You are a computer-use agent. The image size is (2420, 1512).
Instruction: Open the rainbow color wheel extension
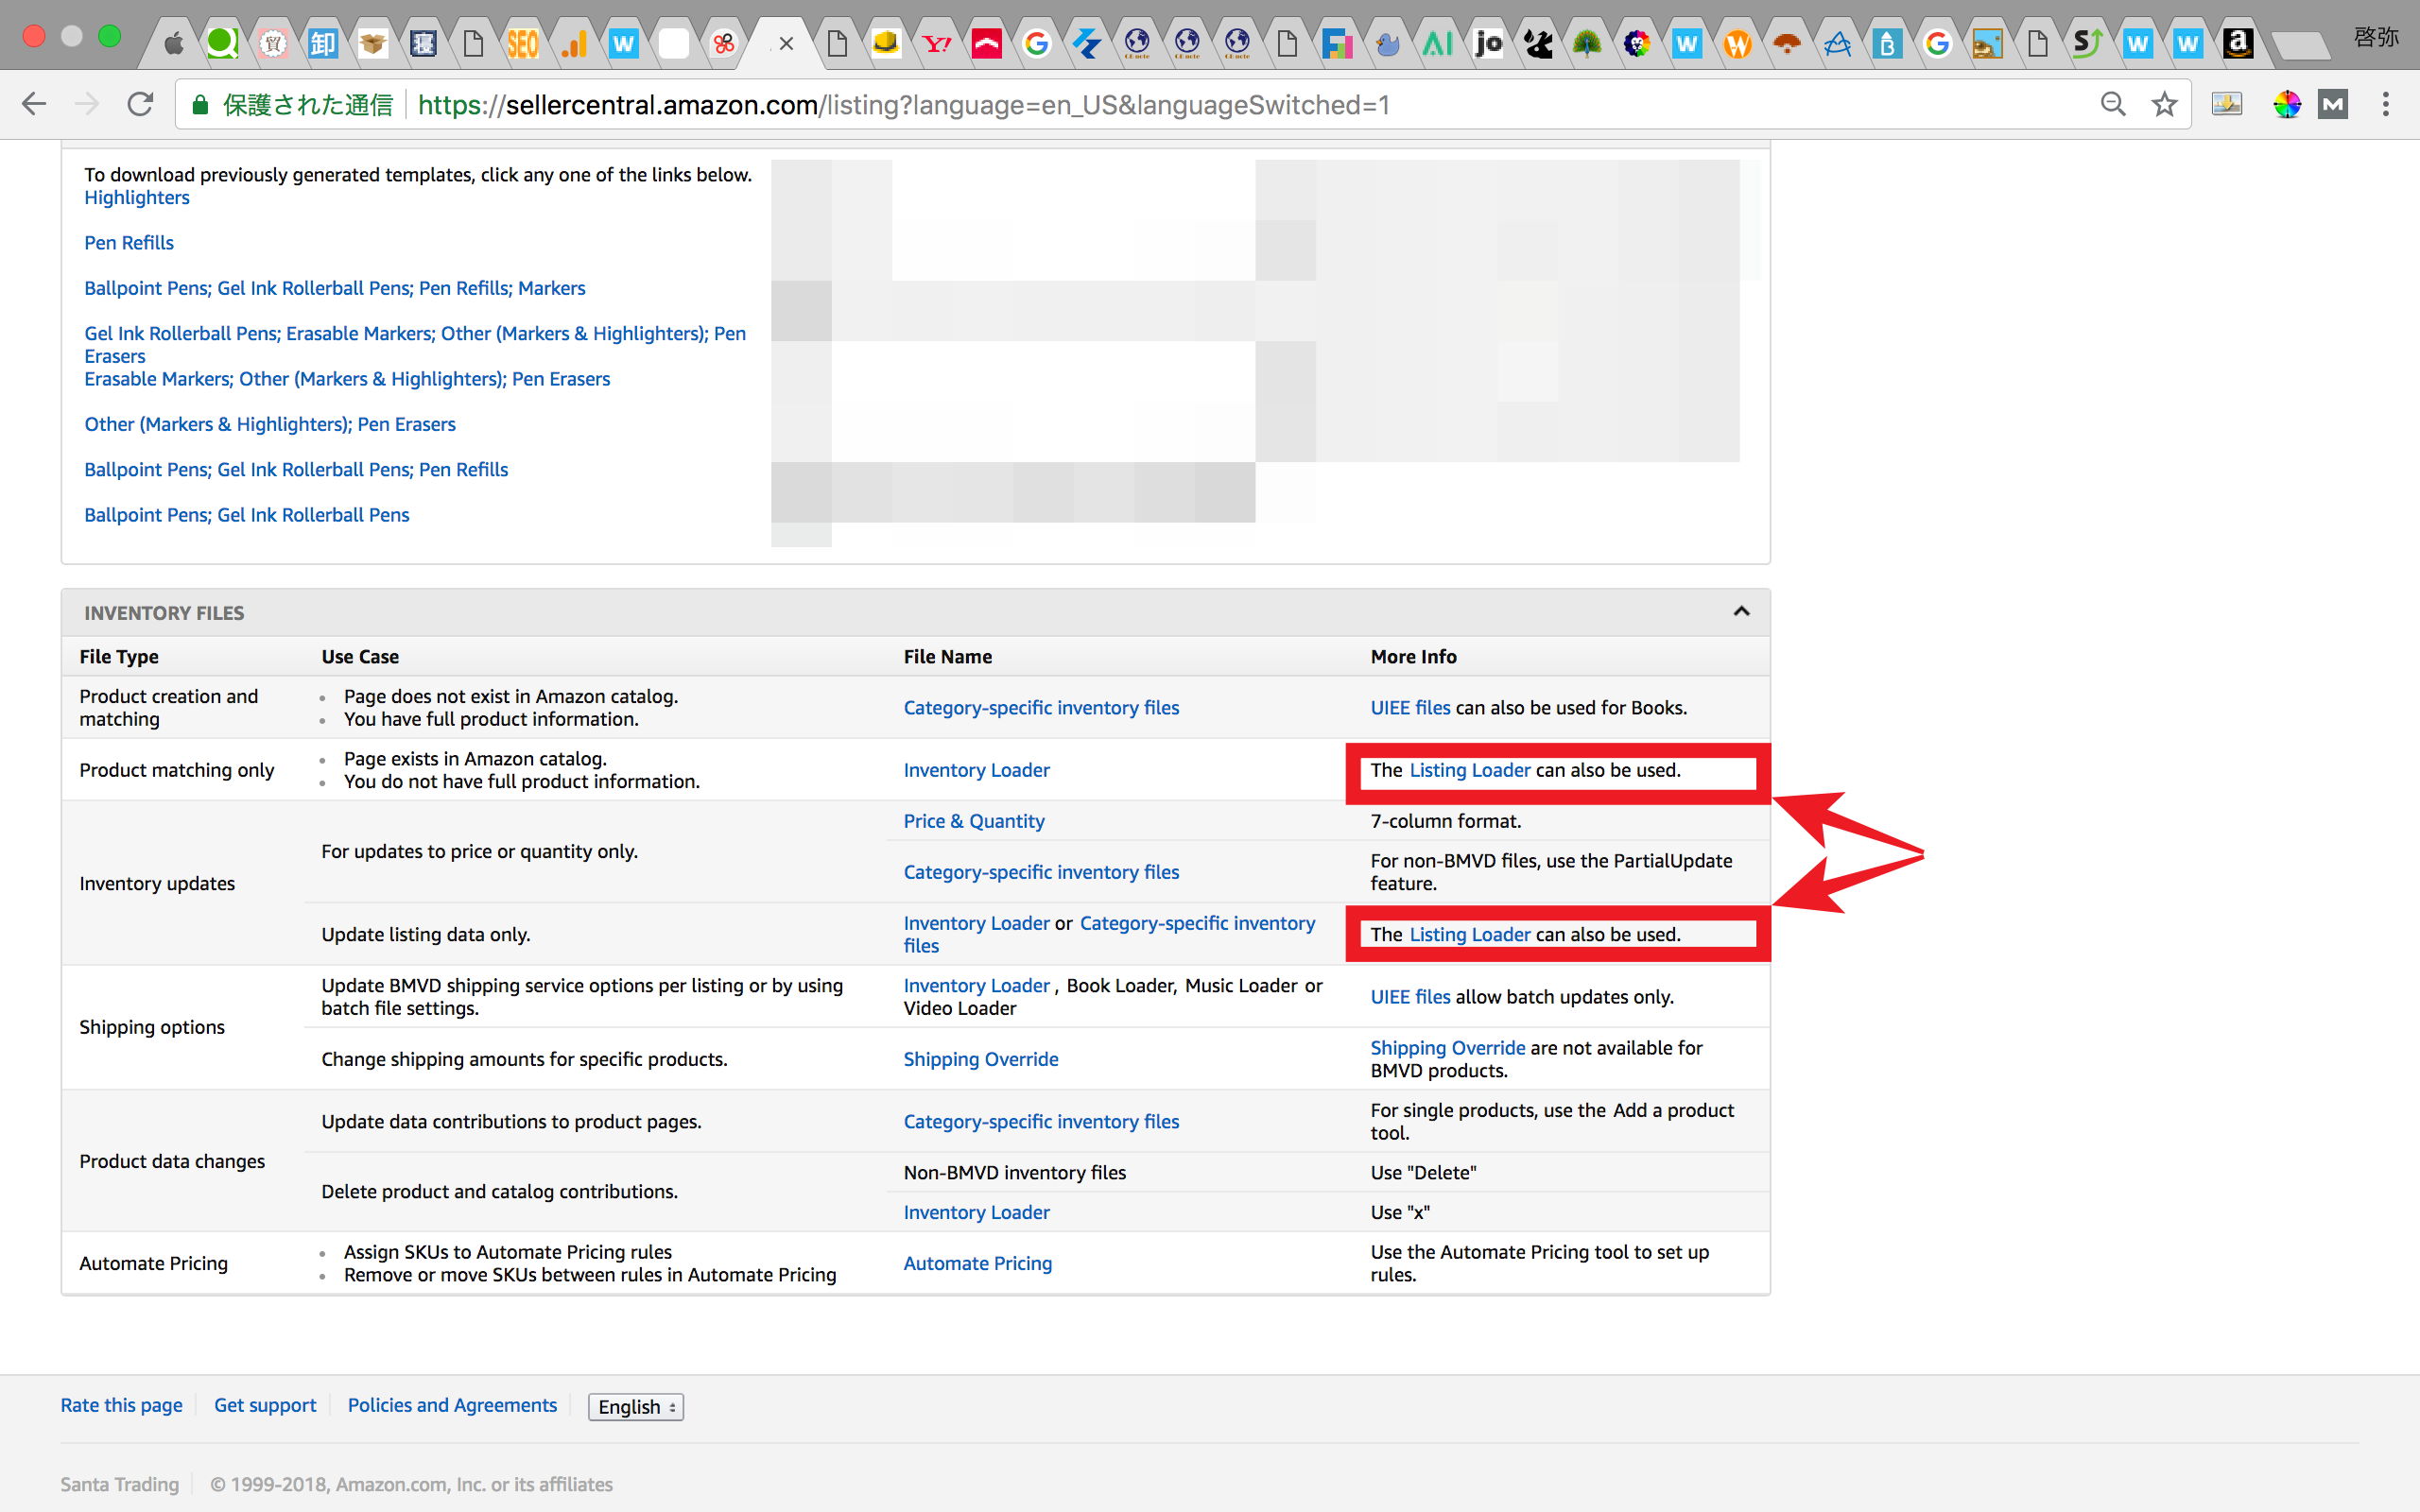2286,104
